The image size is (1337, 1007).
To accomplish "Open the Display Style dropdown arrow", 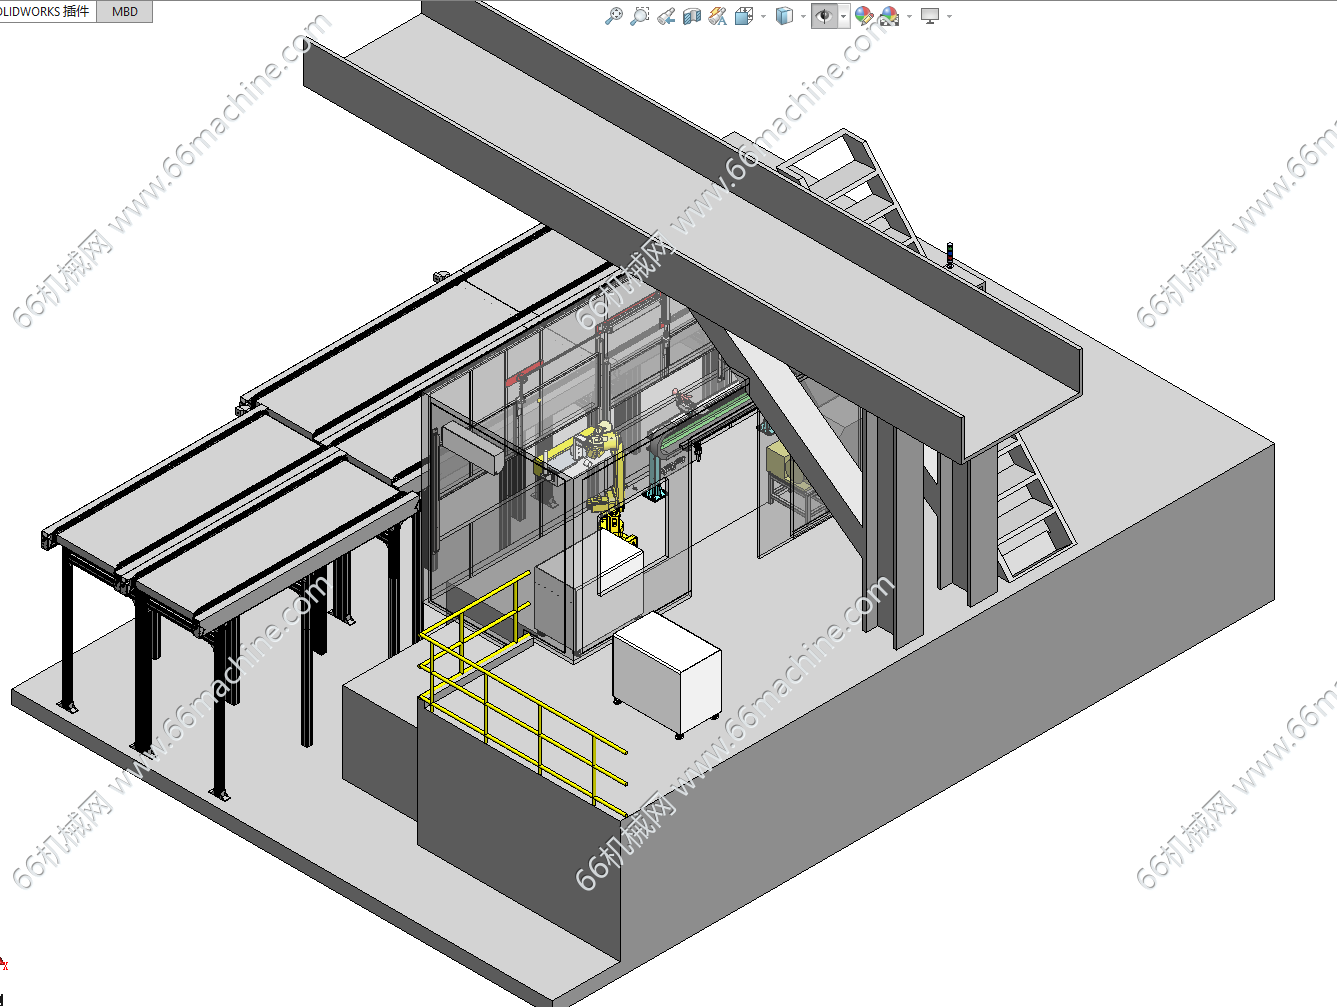I will pyautogui.click(x=803, y=16).
